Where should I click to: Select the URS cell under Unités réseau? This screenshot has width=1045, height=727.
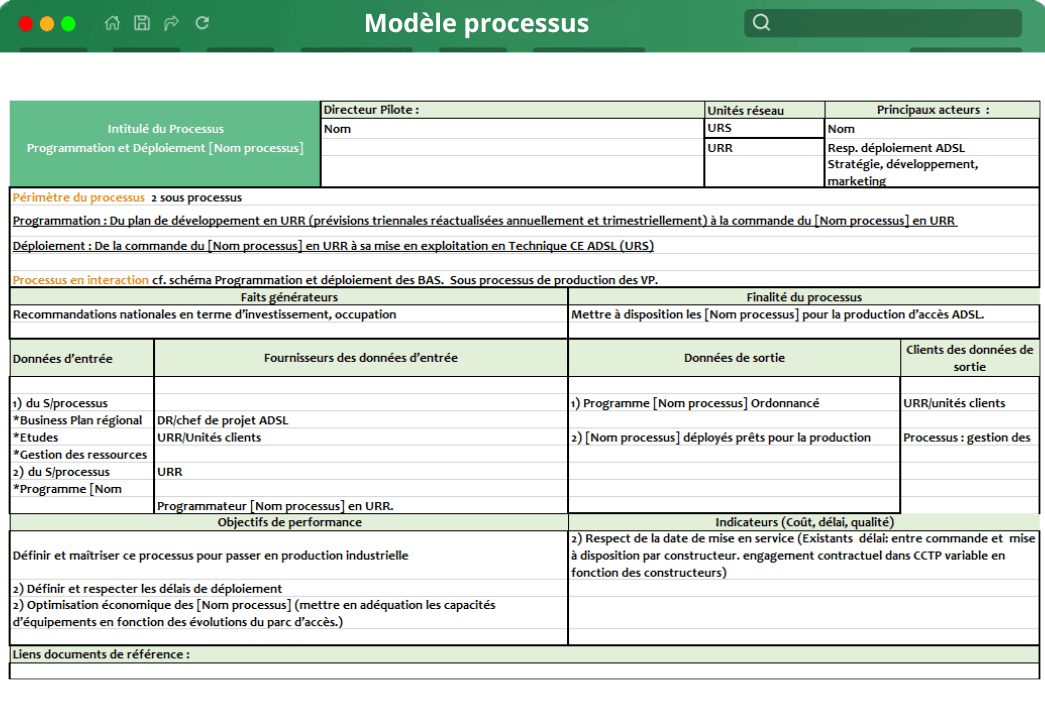[x=763, y=128]
